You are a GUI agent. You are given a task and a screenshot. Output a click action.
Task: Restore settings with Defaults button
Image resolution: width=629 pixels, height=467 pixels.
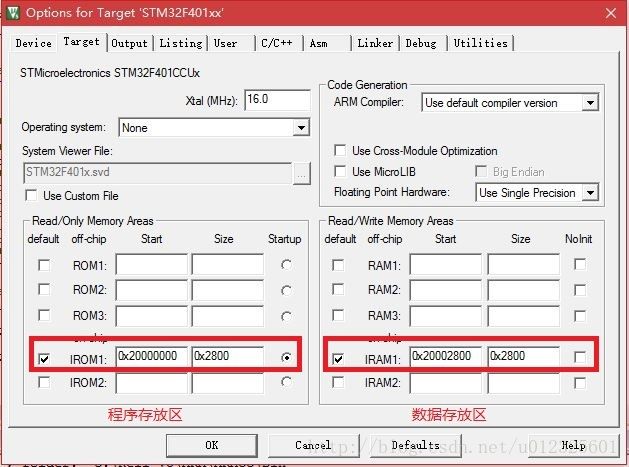416,445
